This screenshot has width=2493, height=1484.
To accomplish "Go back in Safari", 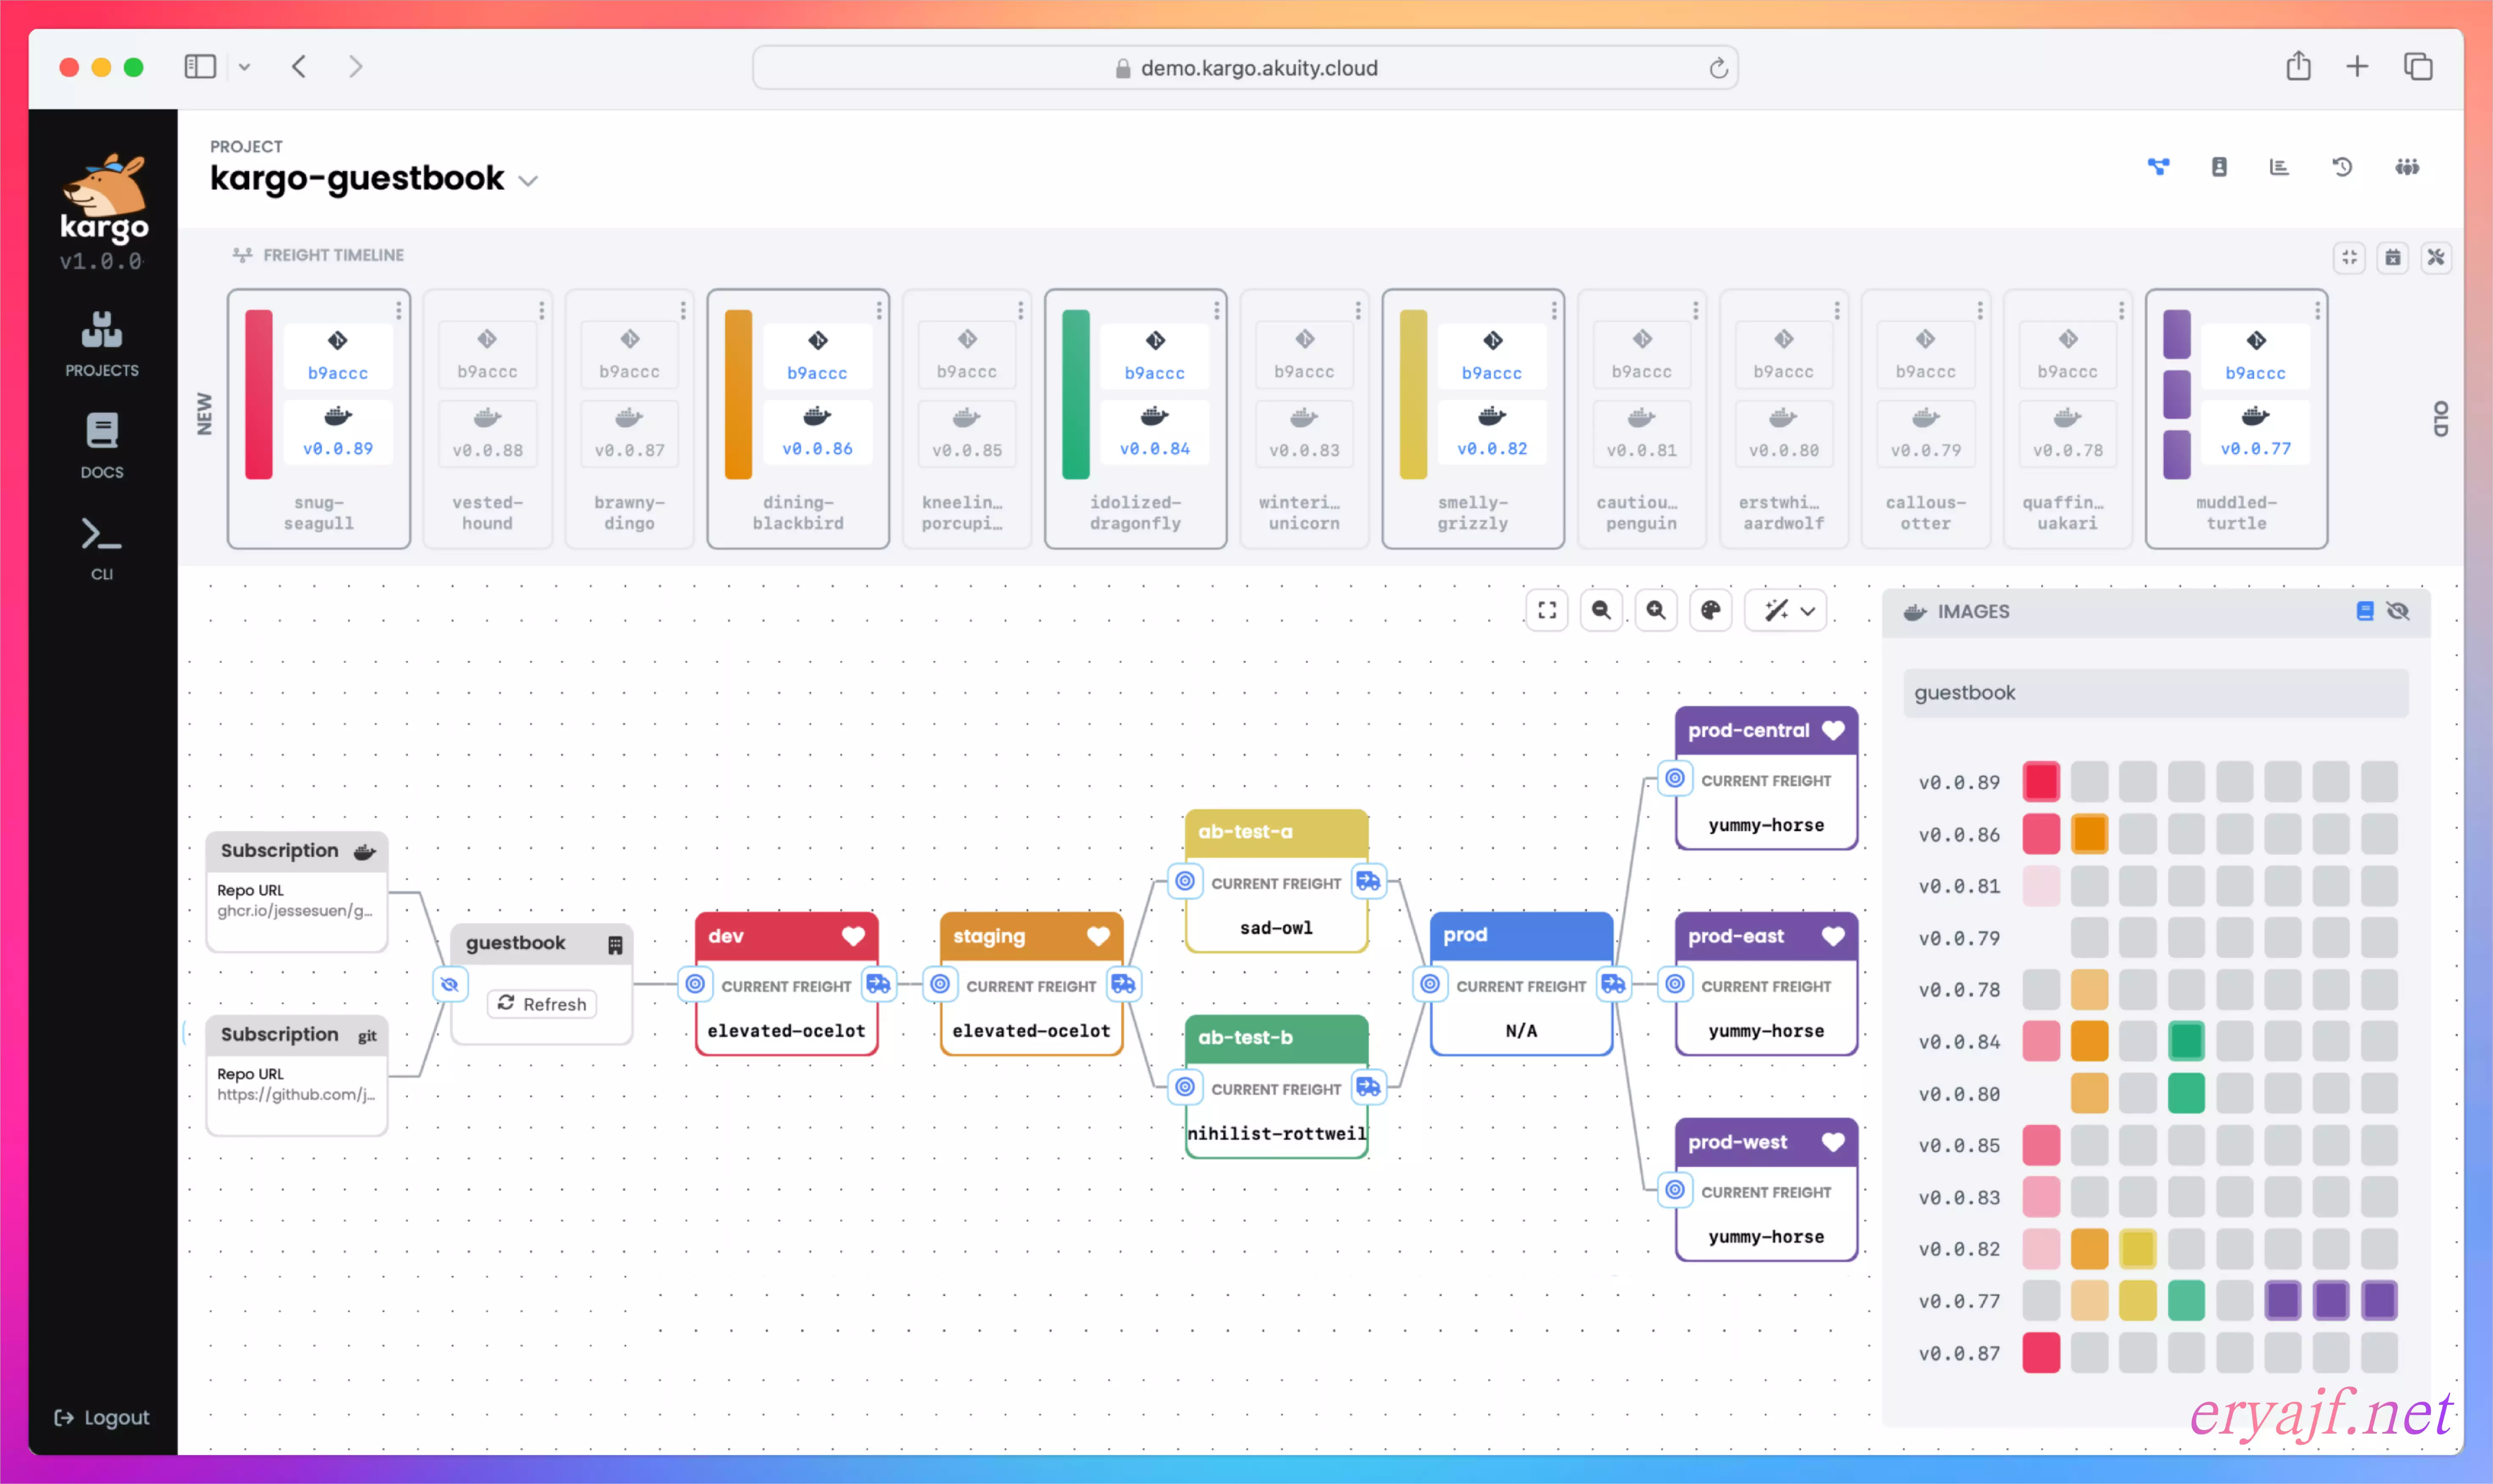I will pos(299,67).
